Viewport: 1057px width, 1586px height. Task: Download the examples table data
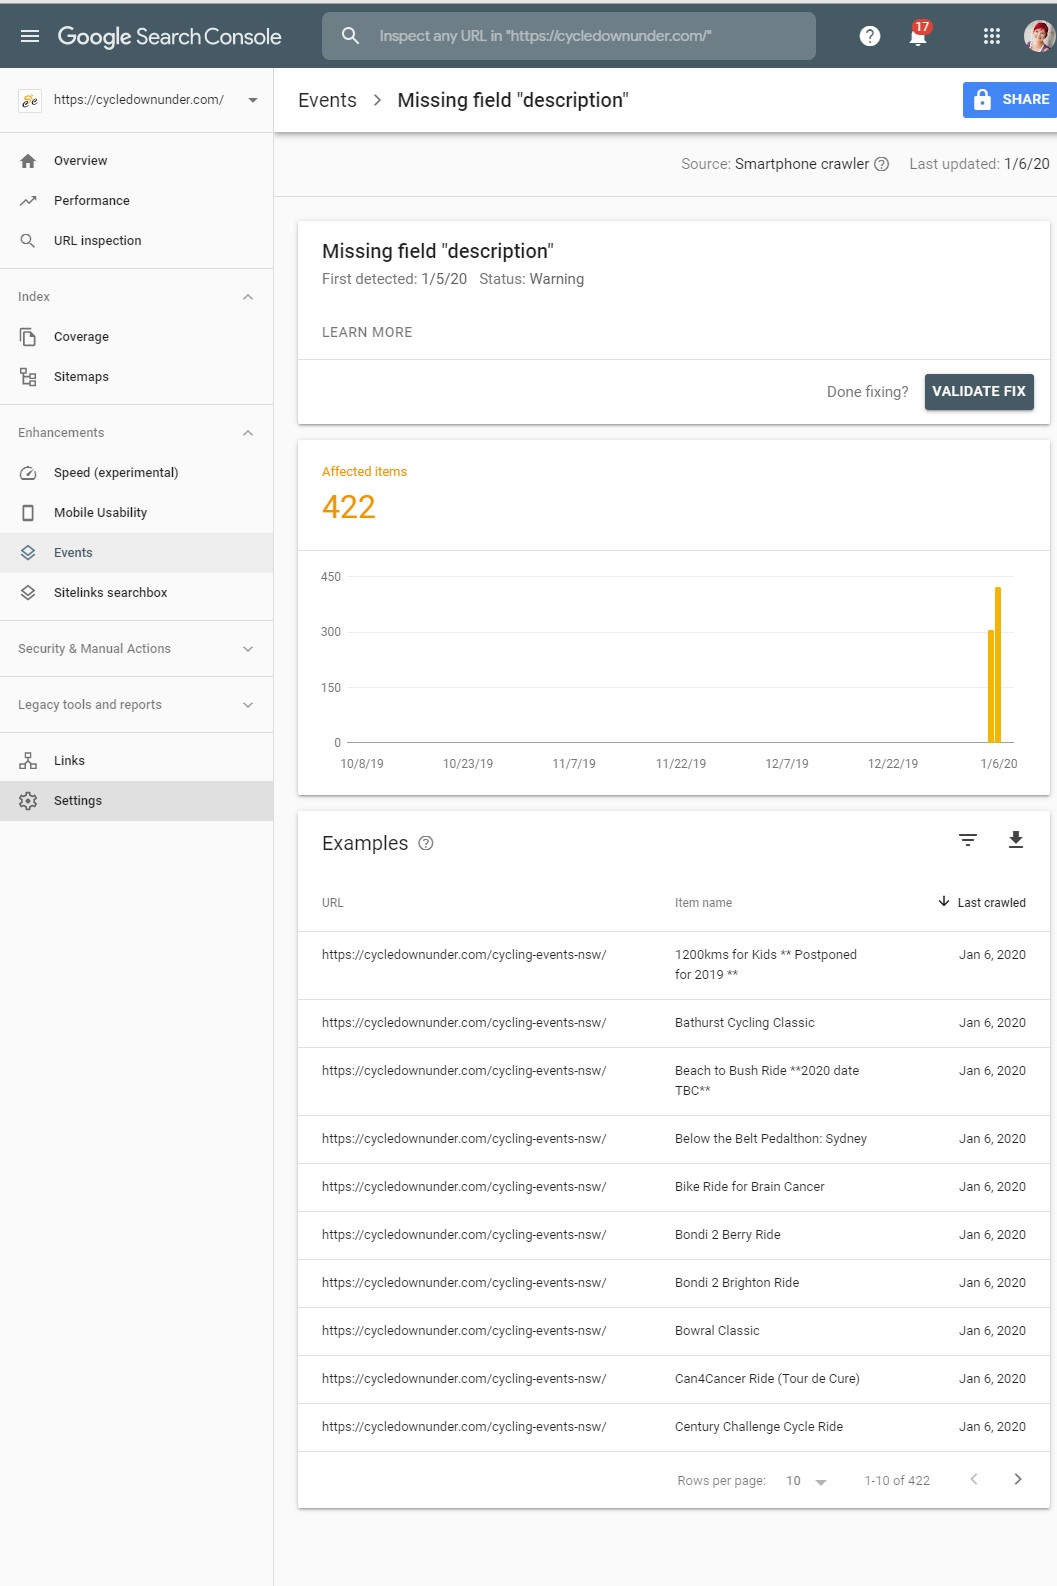(x=1015, y=840)
